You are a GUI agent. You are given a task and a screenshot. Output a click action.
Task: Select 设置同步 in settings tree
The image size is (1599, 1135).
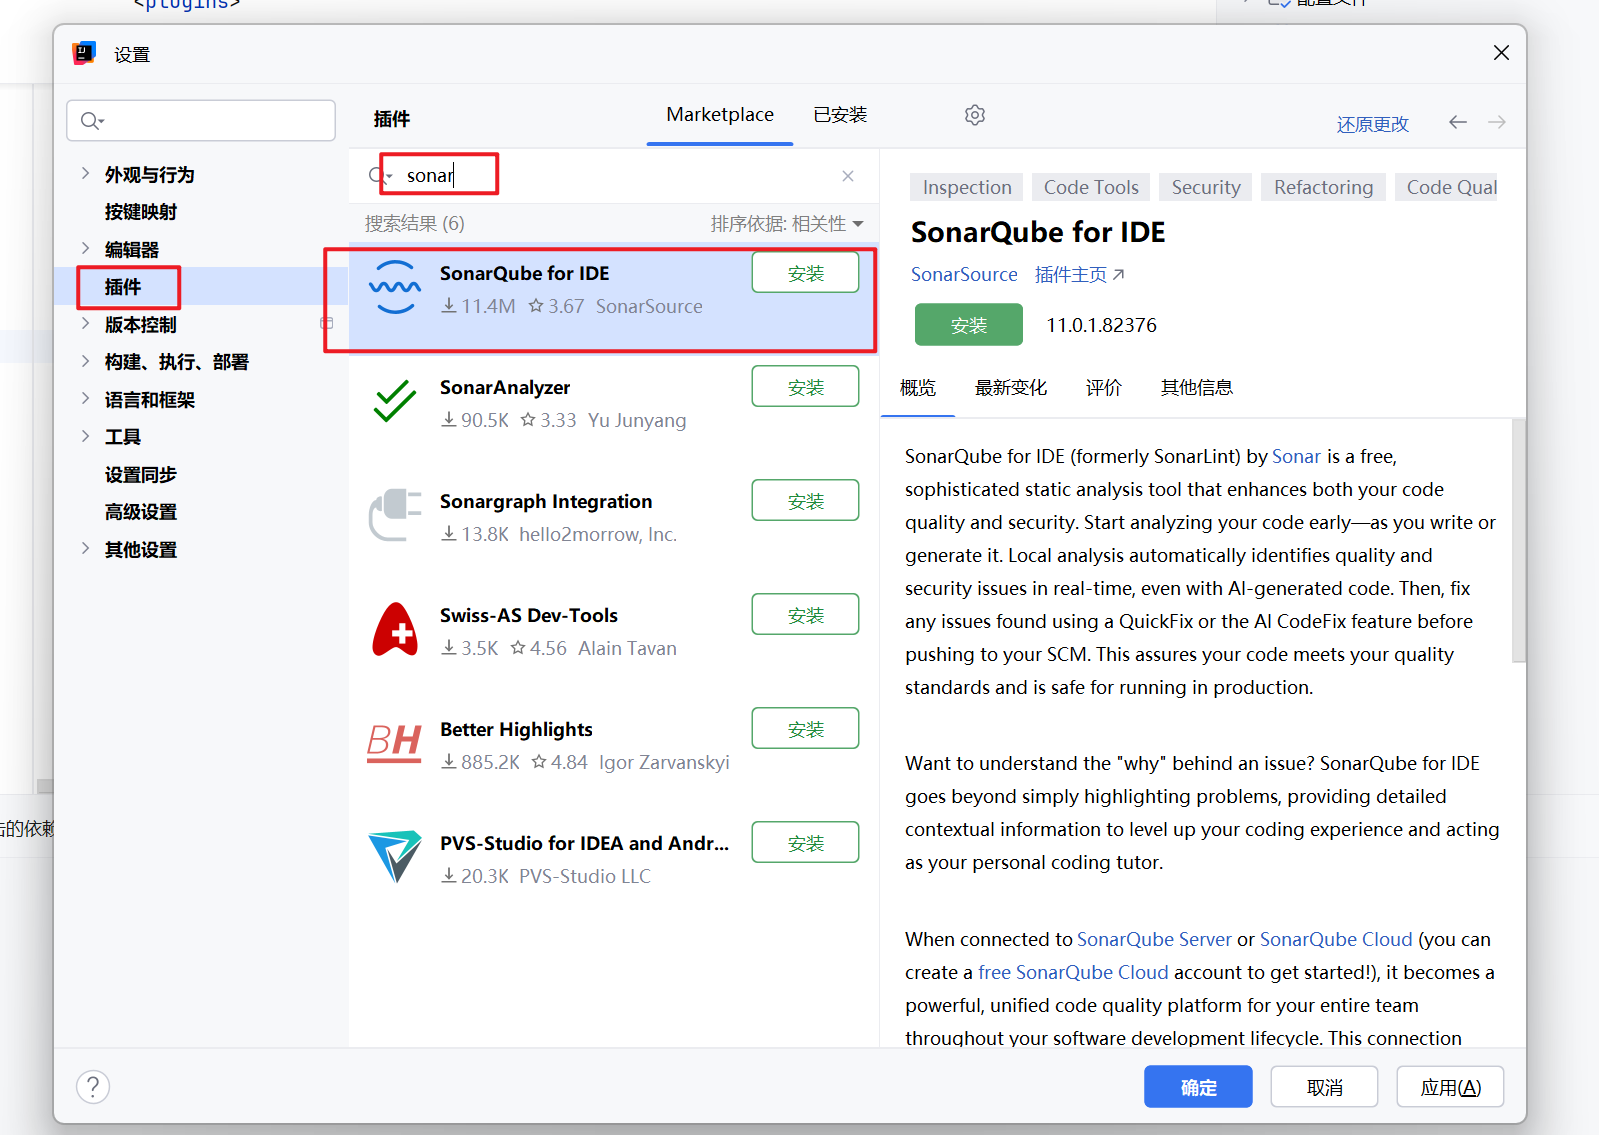coord(140,475)
